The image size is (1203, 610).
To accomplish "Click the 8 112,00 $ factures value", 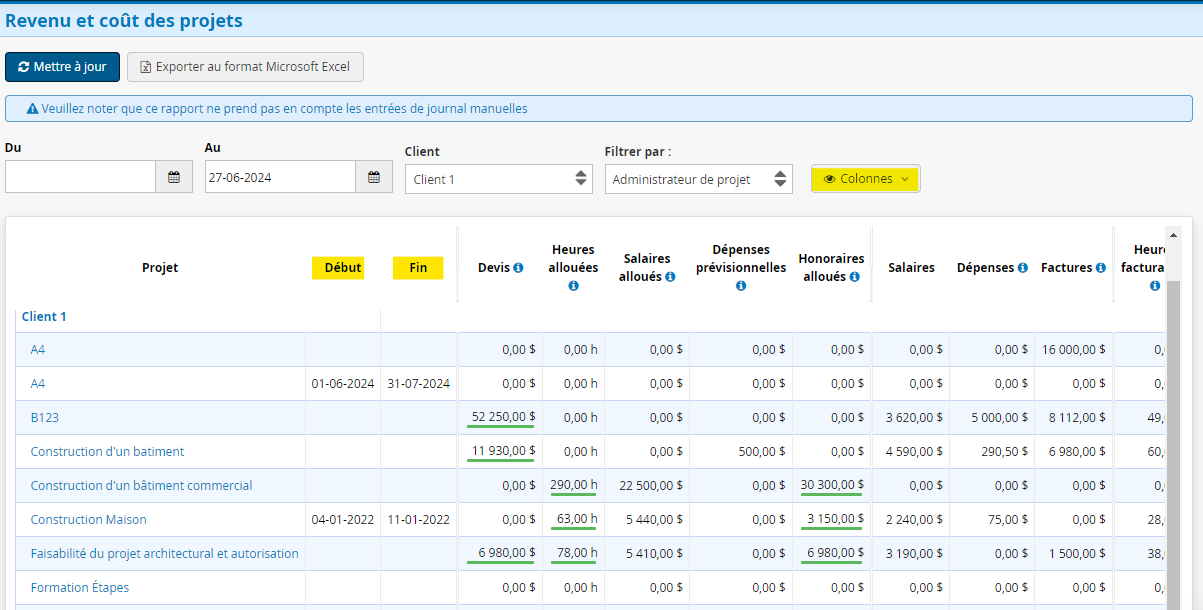I will pyautogui.click(x=1077, y=418).
